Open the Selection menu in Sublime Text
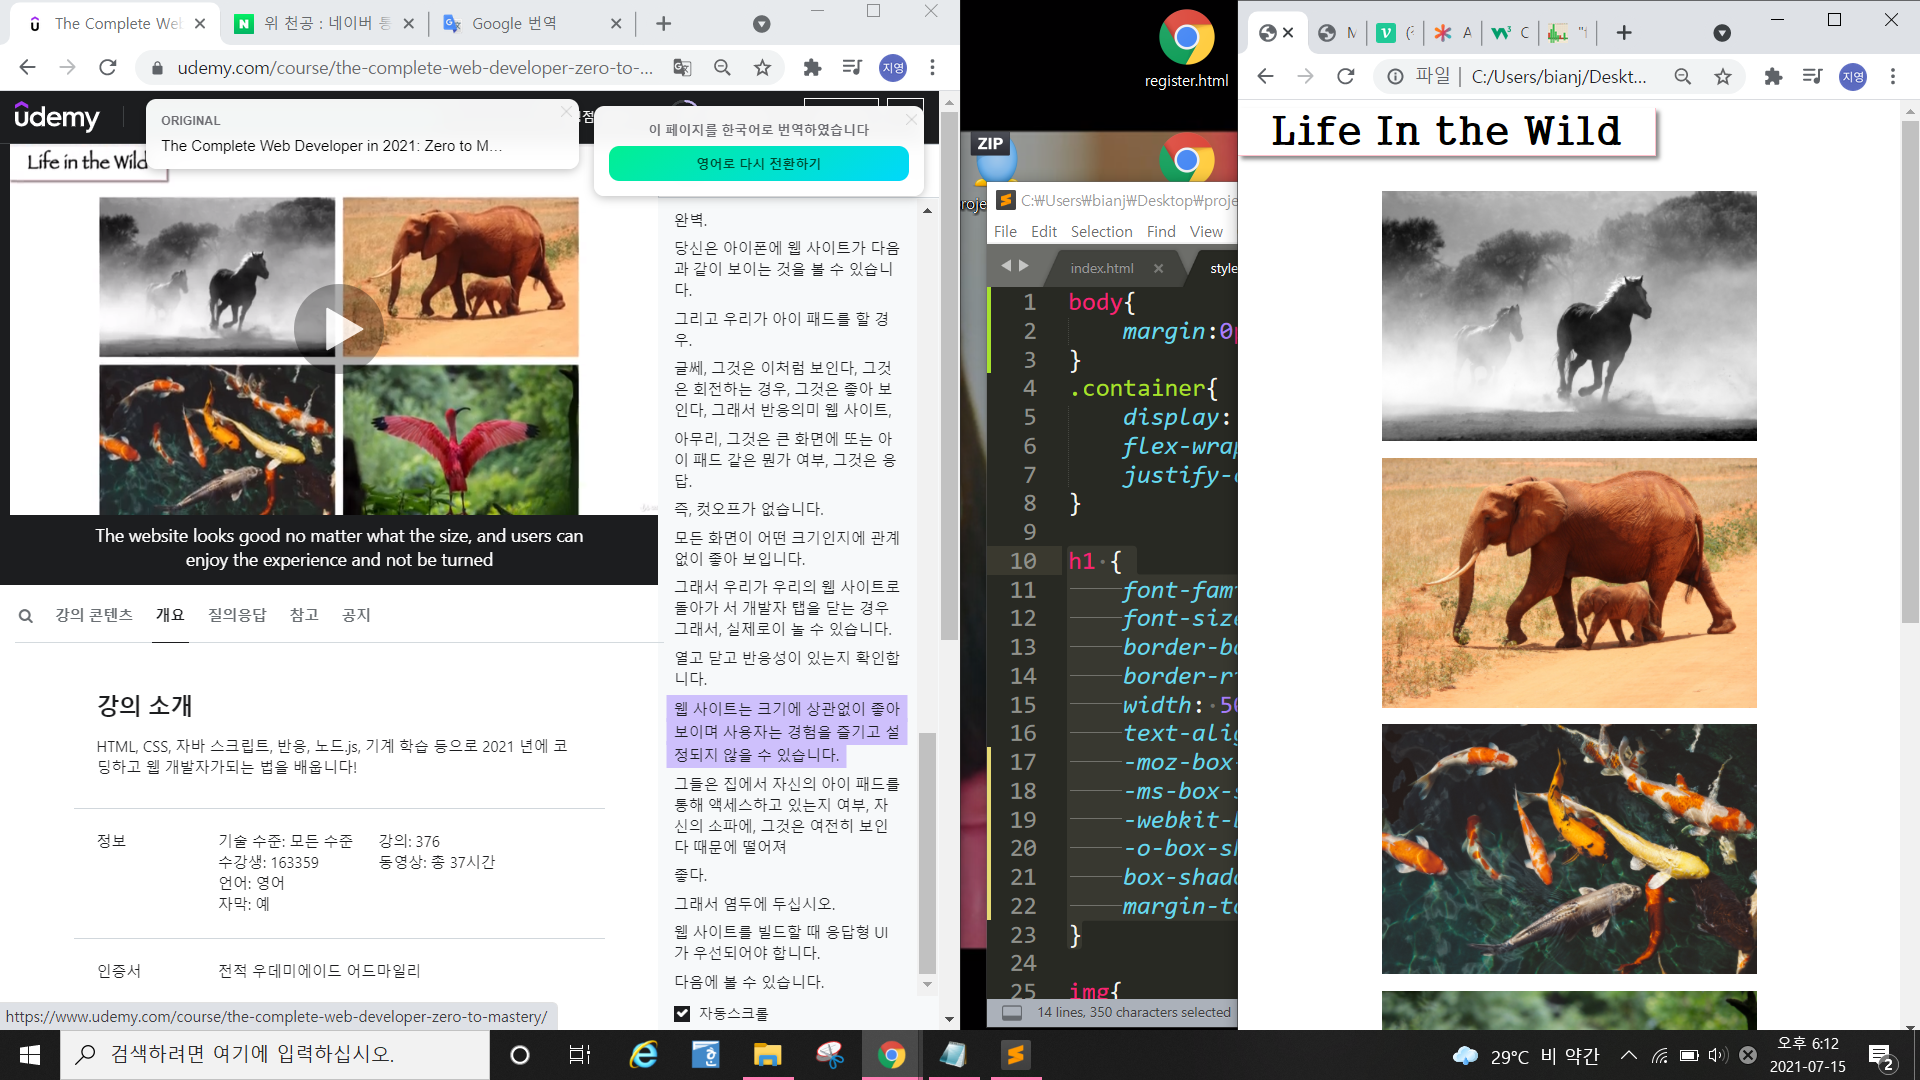The width and height of the screenshot is (1920, 1080). [x=1101, y=231]
